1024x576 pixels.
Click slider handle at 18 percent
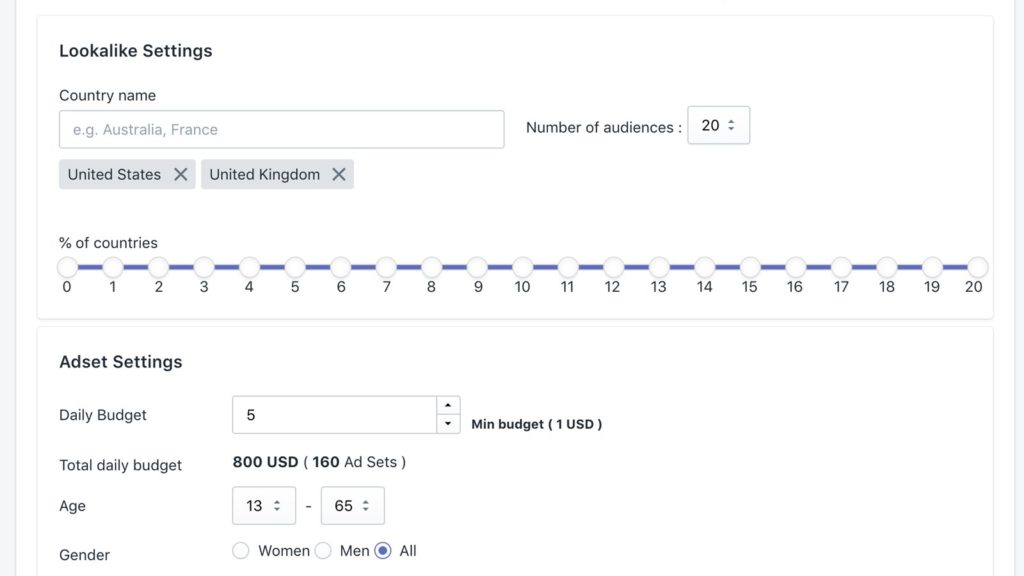tap(886, 267)
